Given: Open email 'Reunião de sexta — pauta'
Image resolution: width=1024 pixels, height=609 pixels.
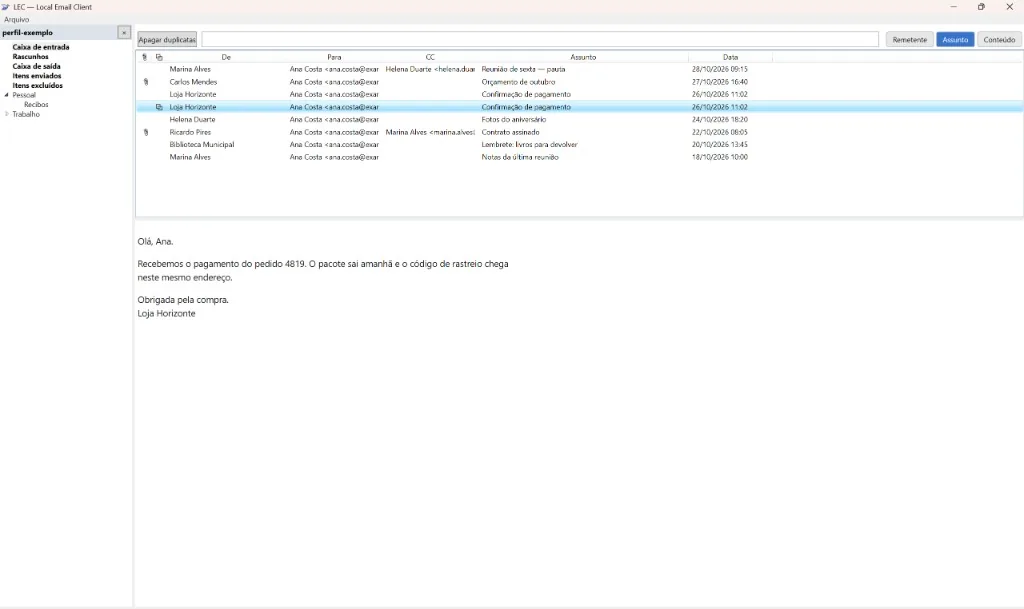Looking at the screenshot, I should pyautogui.click(x=523, y=69).
